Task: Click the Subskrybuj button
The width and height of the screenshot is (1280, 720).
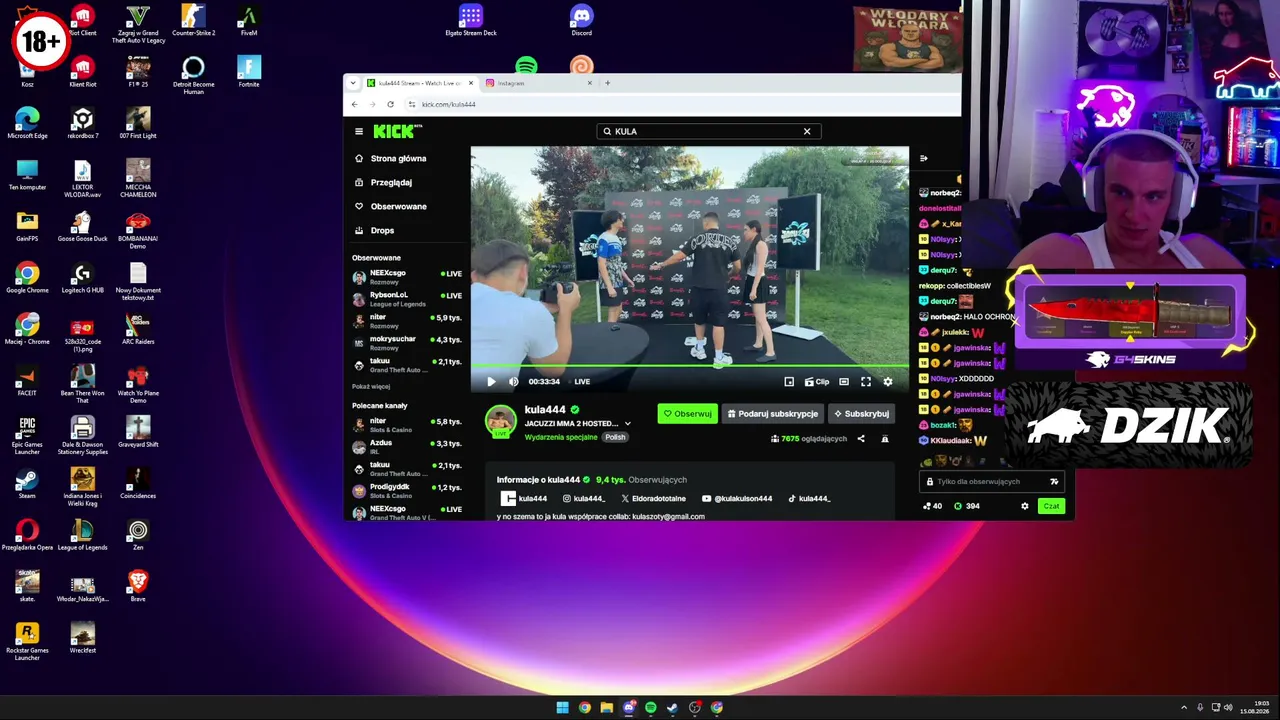Action: [x=861, y=413]
